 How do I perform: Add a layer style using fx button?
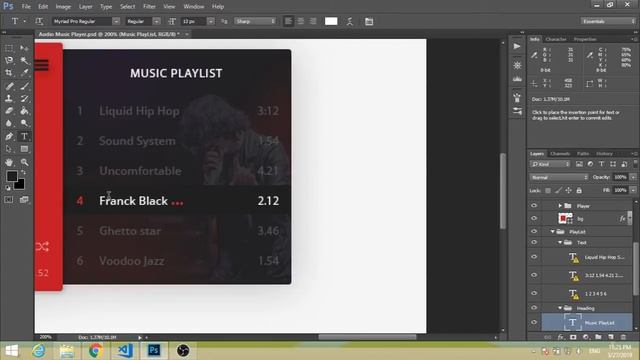(x=561, y=337)
